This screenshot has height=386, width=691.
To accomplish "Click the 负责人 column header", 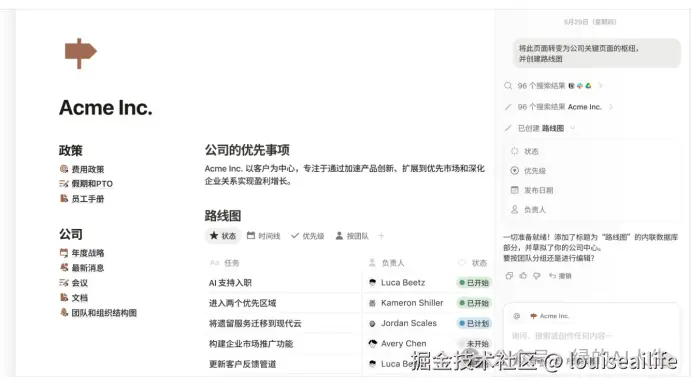I will pos(386,263).
